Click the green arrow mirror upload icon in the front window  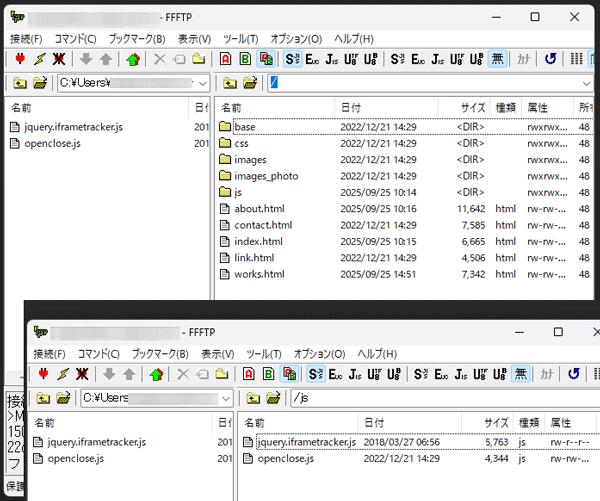pyautogui.click(x=155, y=374)
